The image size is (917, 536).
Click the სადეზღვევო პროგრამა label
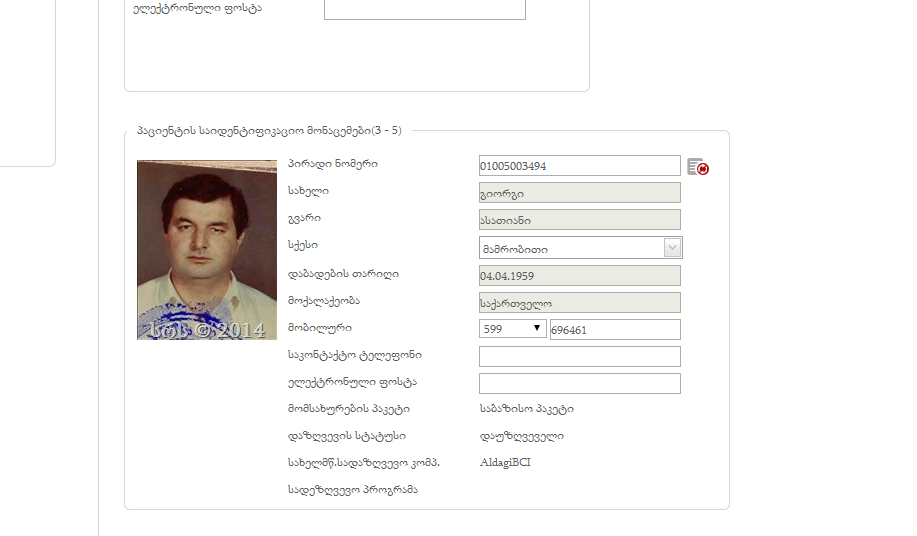[352, 489]
